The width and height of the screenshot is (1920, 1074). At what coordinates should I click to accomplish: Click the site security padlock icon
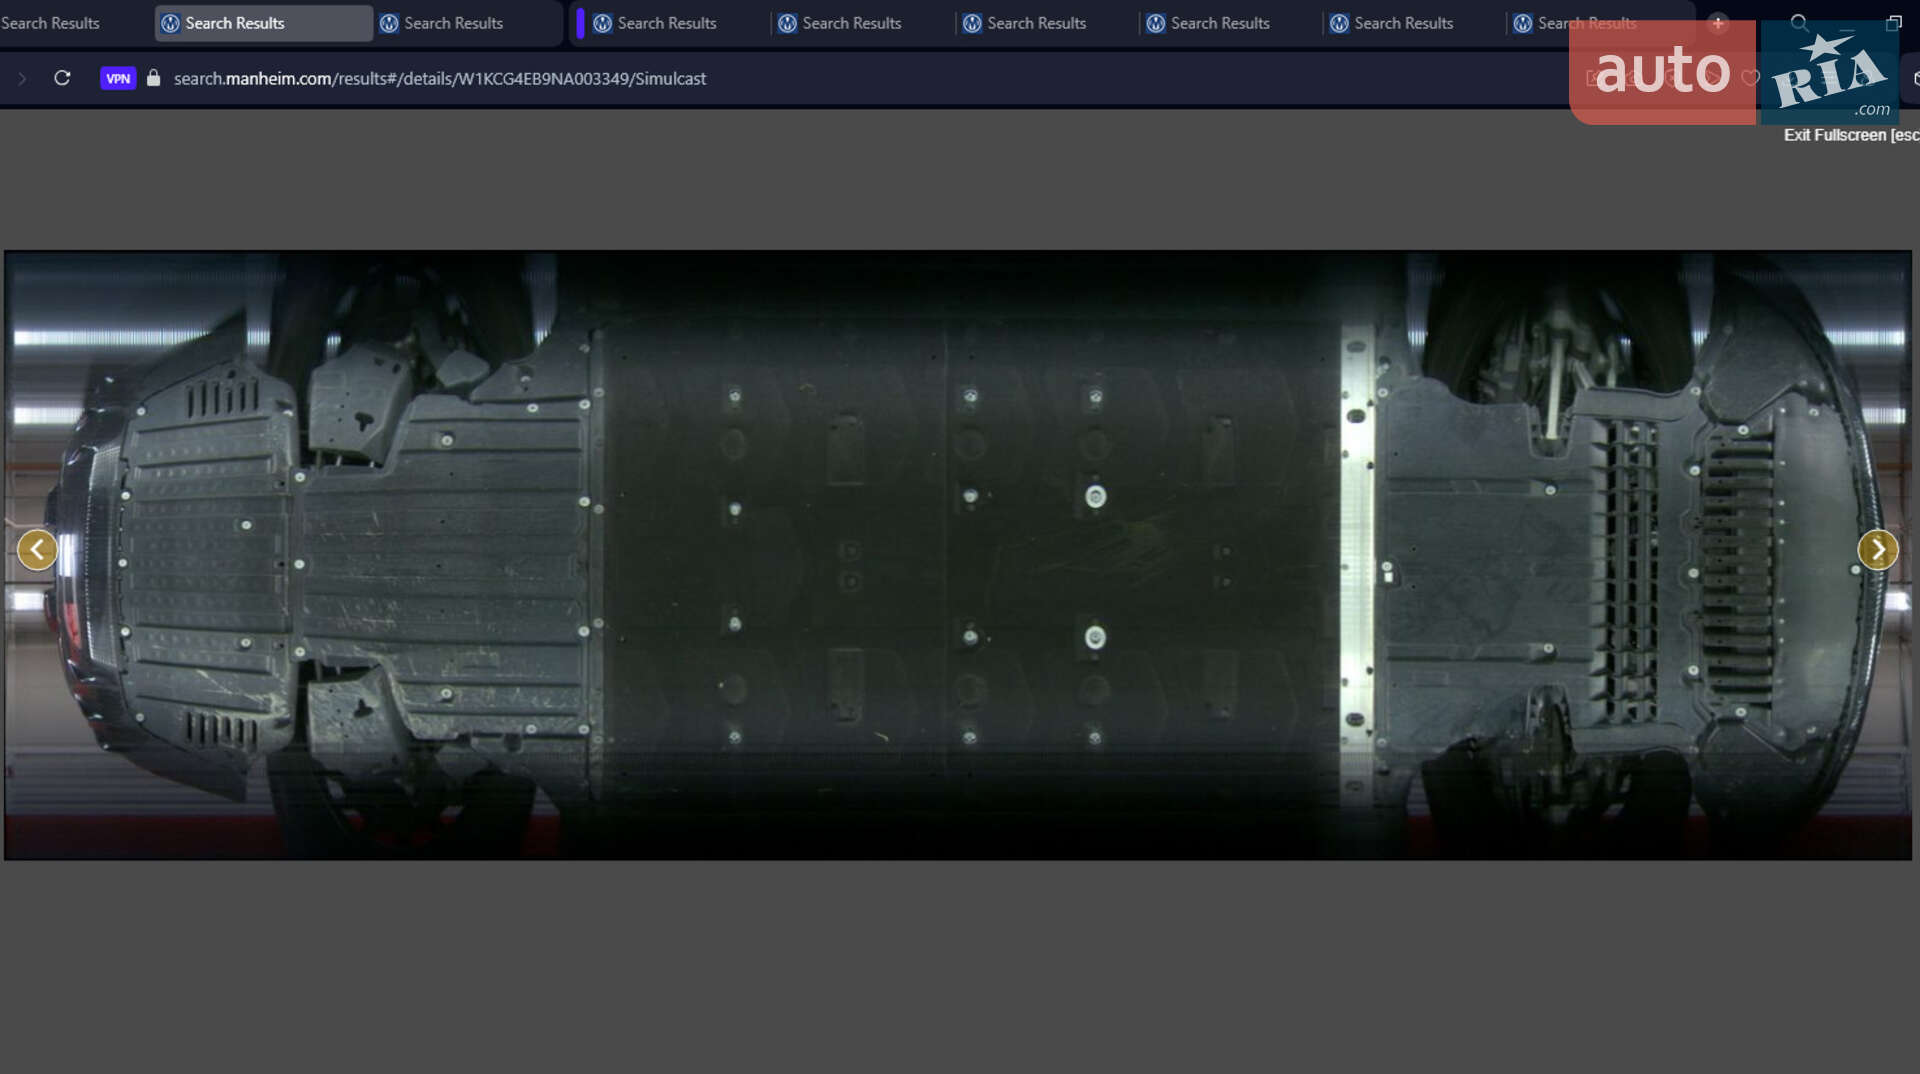(153, 78)
